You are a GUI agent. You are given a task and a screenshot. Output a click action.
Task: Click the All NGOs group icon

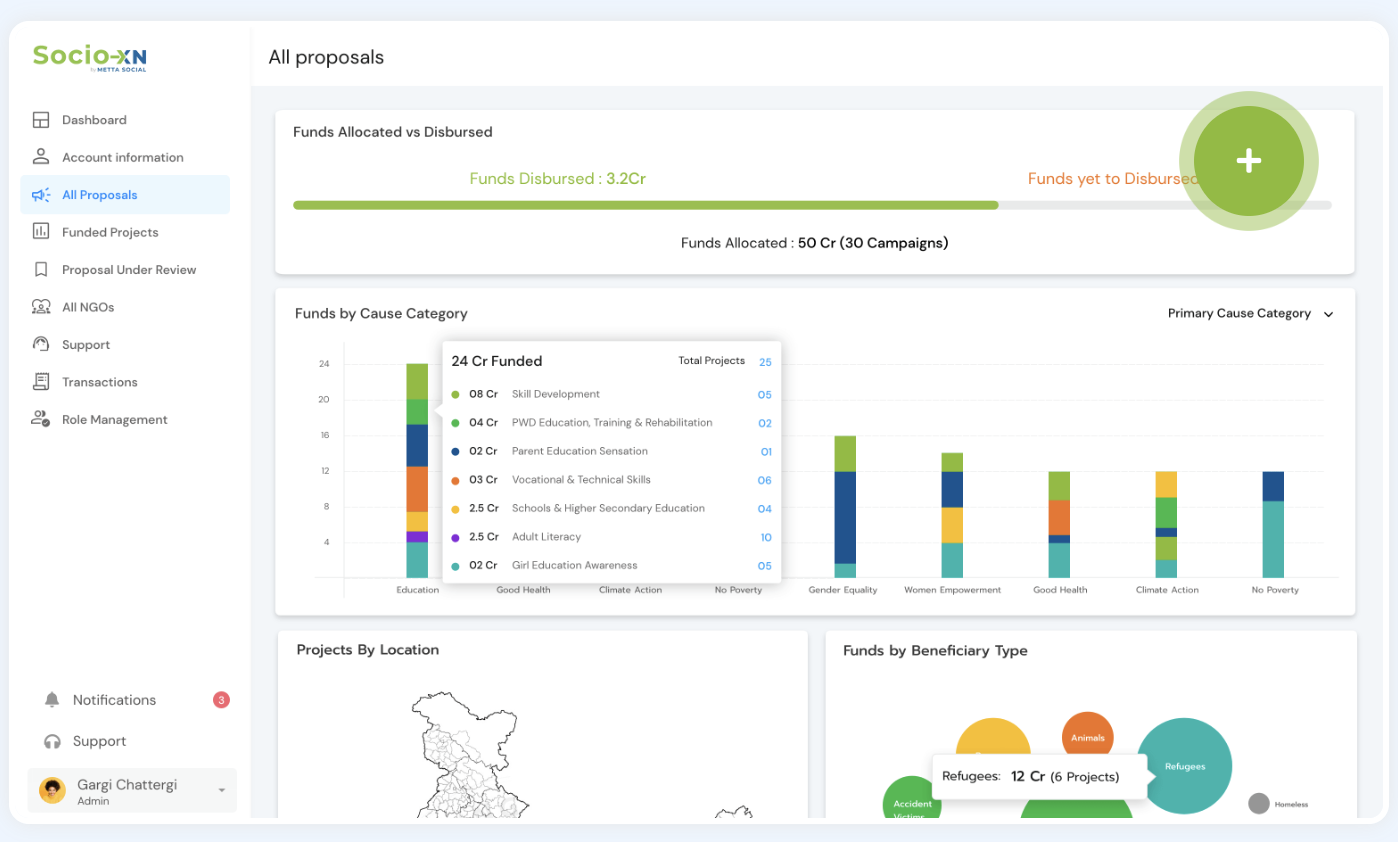pyautogui.click(x=41, y=307)
